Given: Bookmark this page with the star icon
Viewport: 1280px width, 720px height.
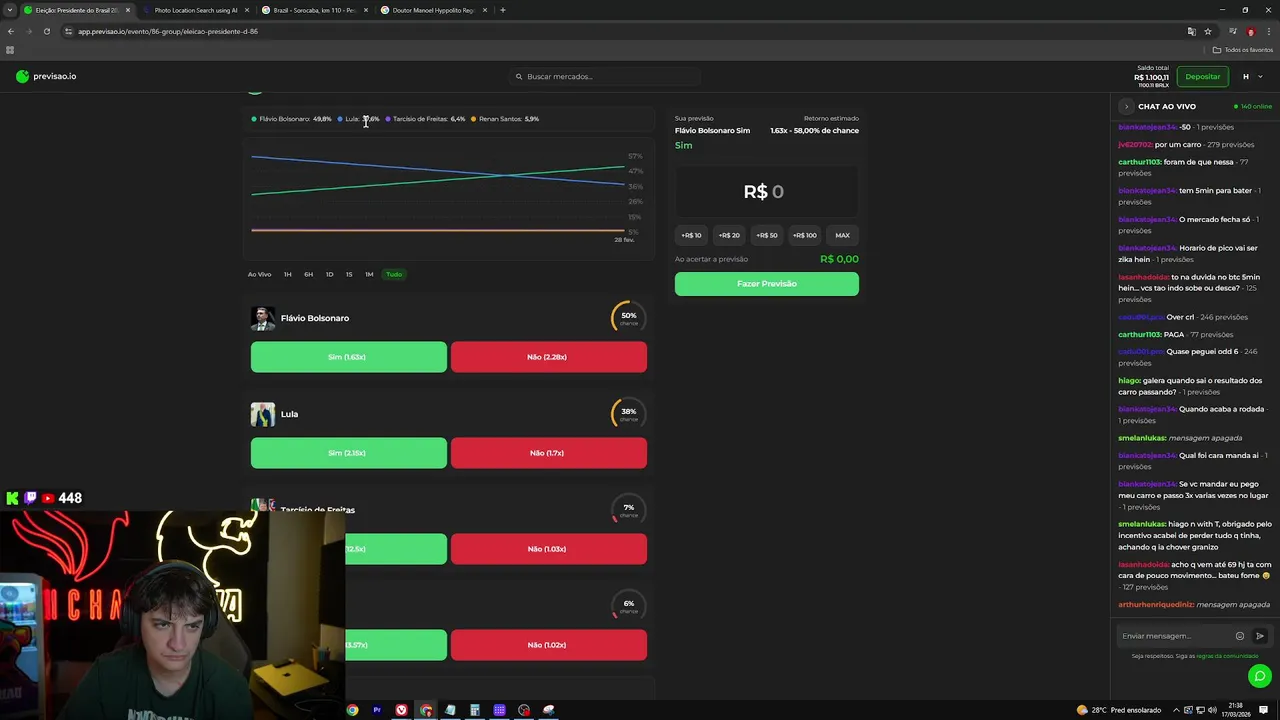Looking at the screenshot, I should pyautogui.click(x=1208, y=31).
